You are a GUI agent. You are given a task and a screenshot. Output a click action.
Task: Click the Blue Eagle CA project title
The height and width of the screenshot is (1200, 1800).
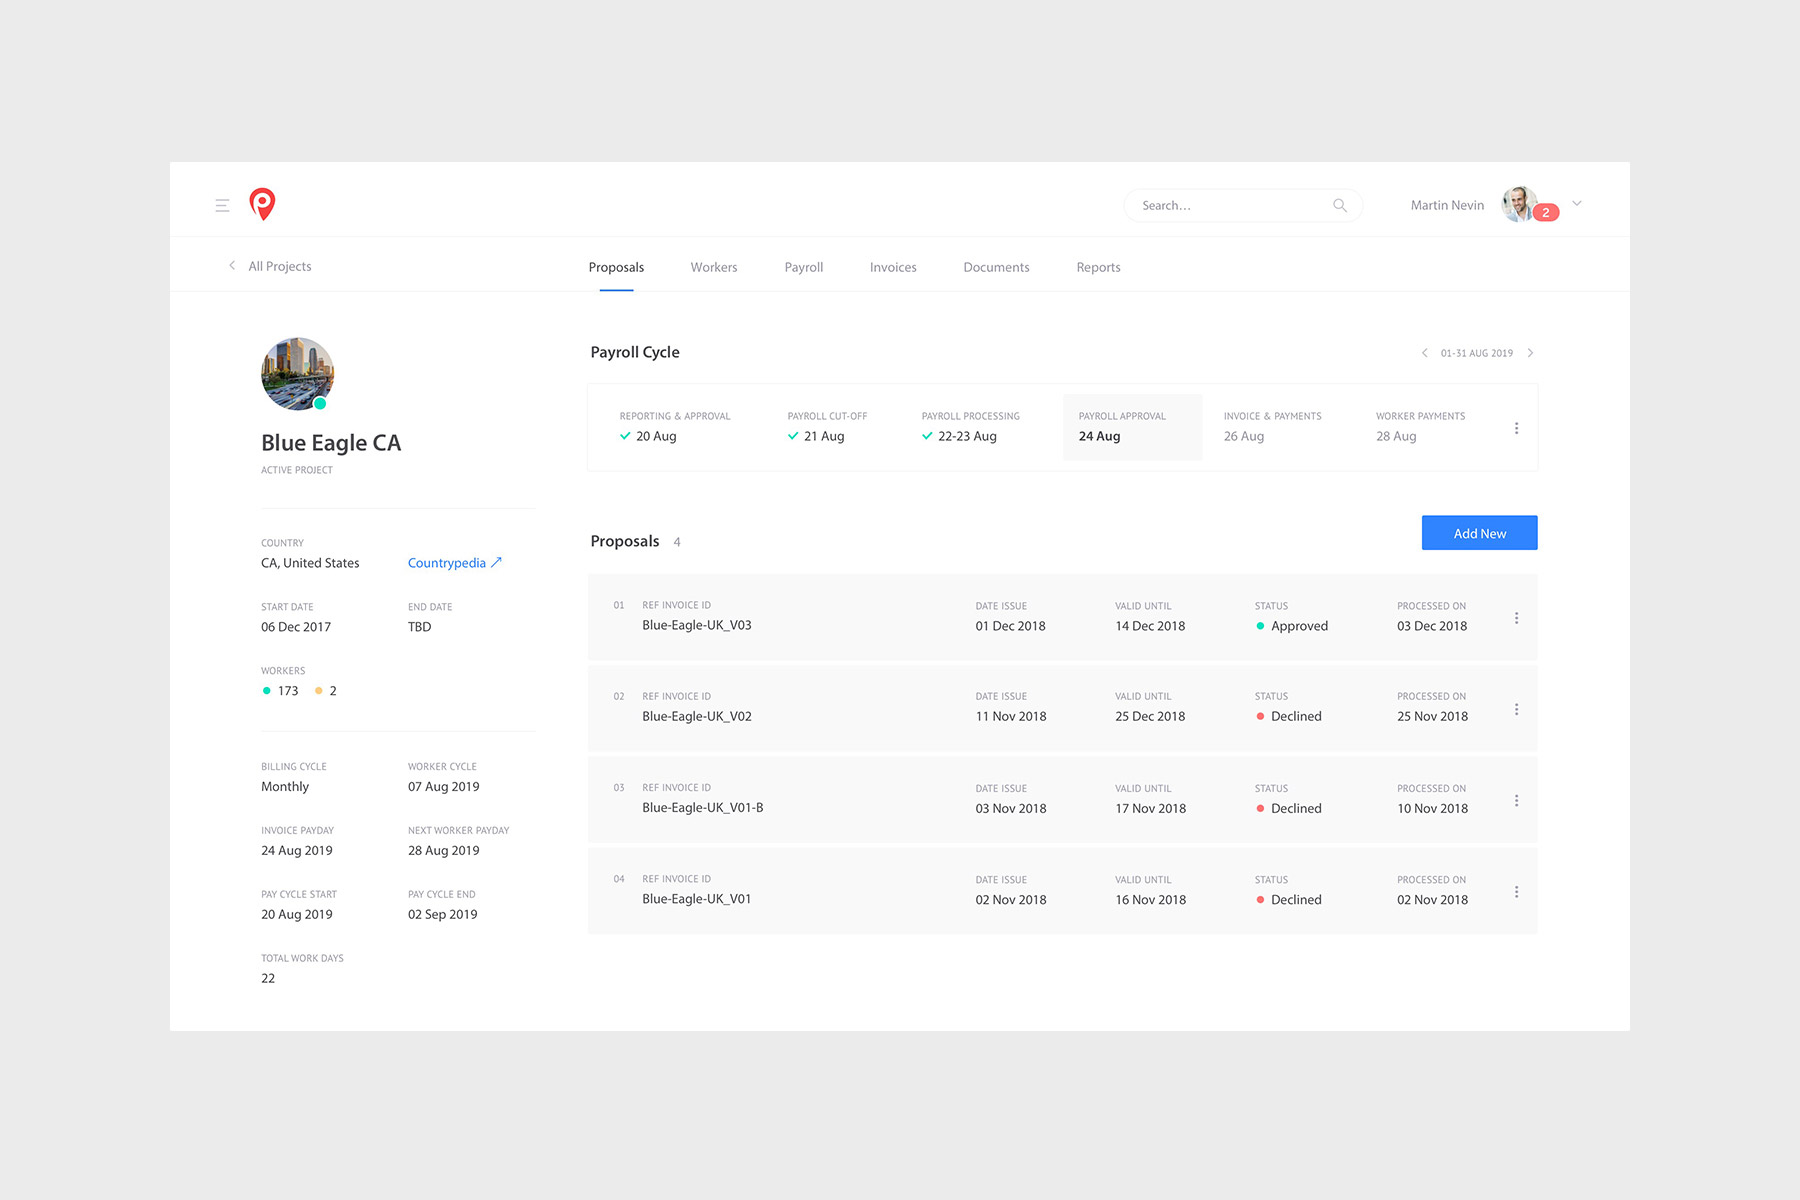(x=331, y=443)
